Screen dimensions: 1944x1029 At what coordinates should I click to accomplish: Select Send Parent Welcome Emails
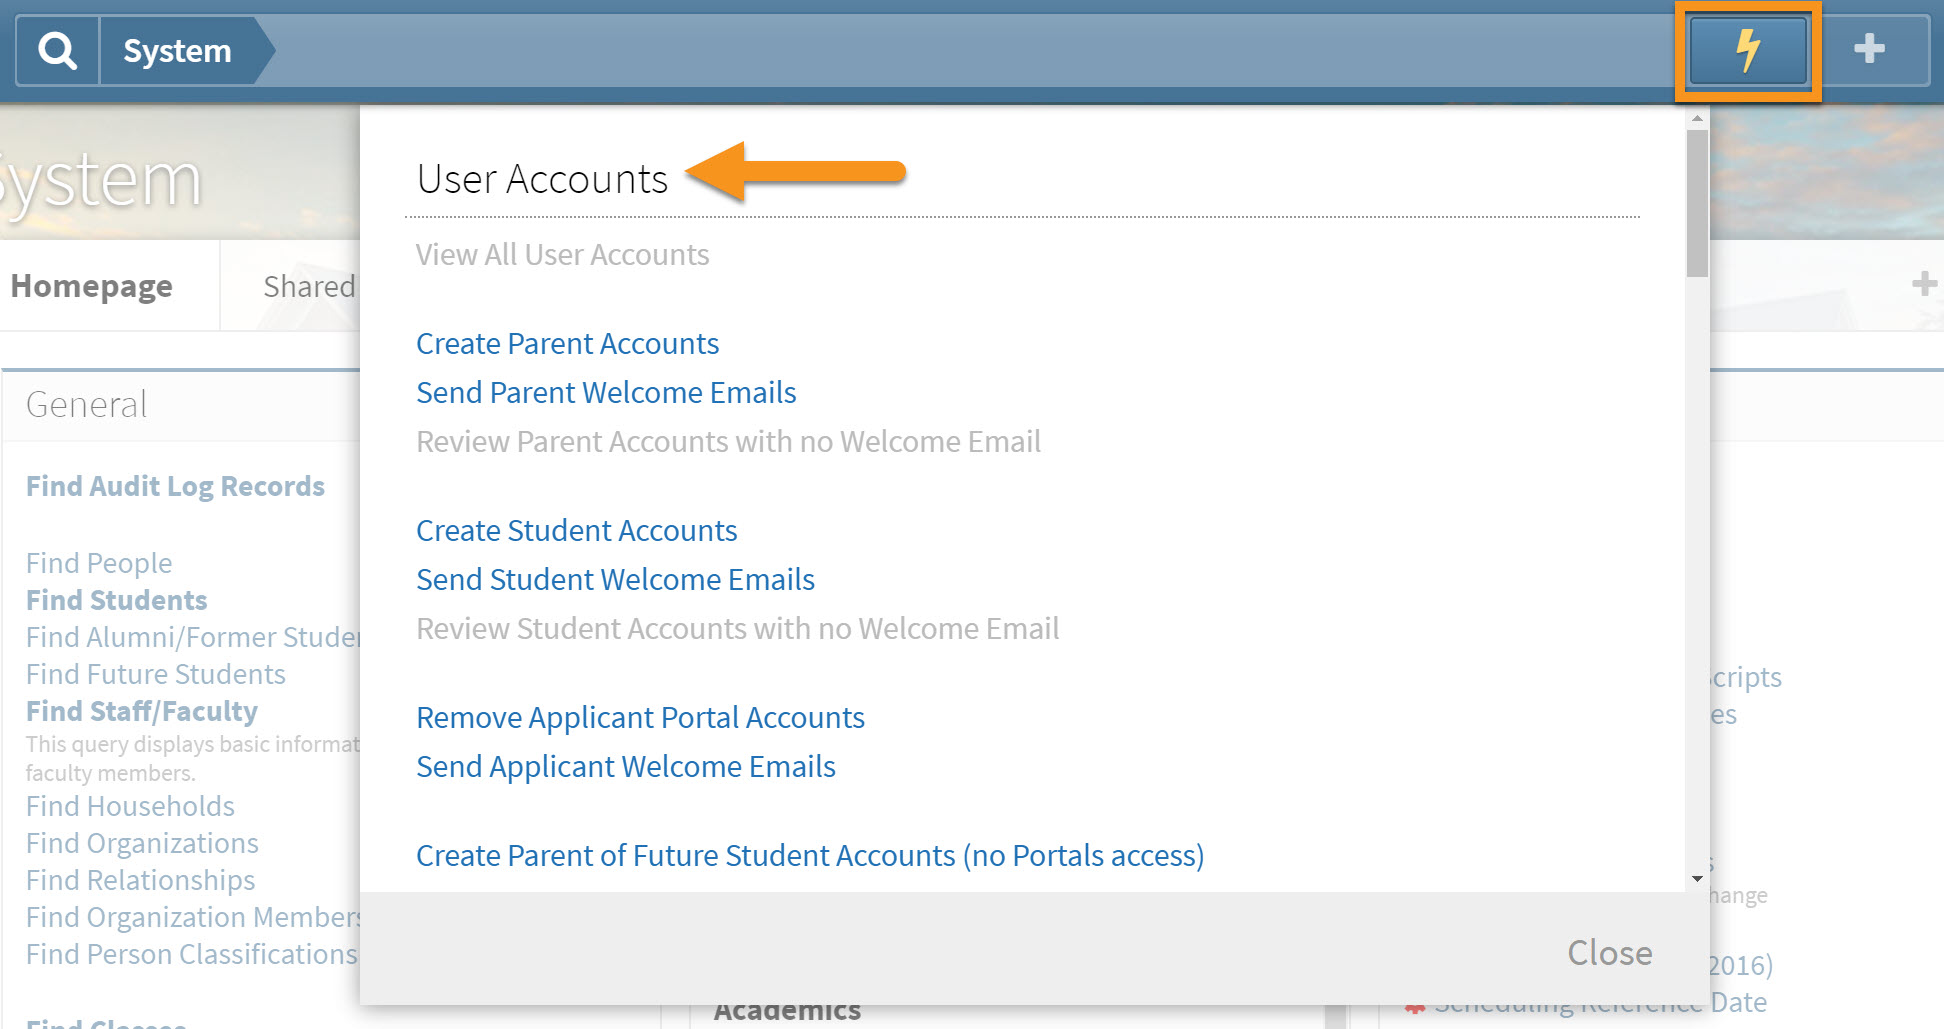coord(606,392)
